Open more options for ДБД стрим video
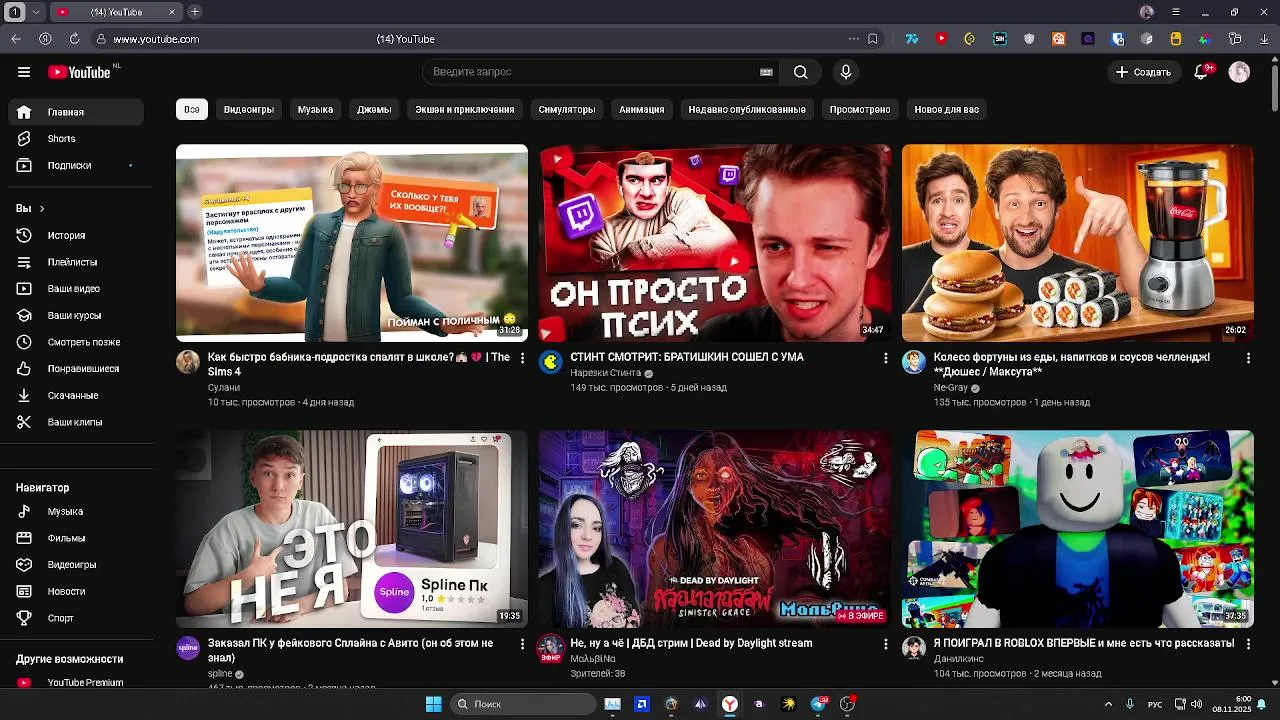The image size is (1280, 720). [885, 645]
